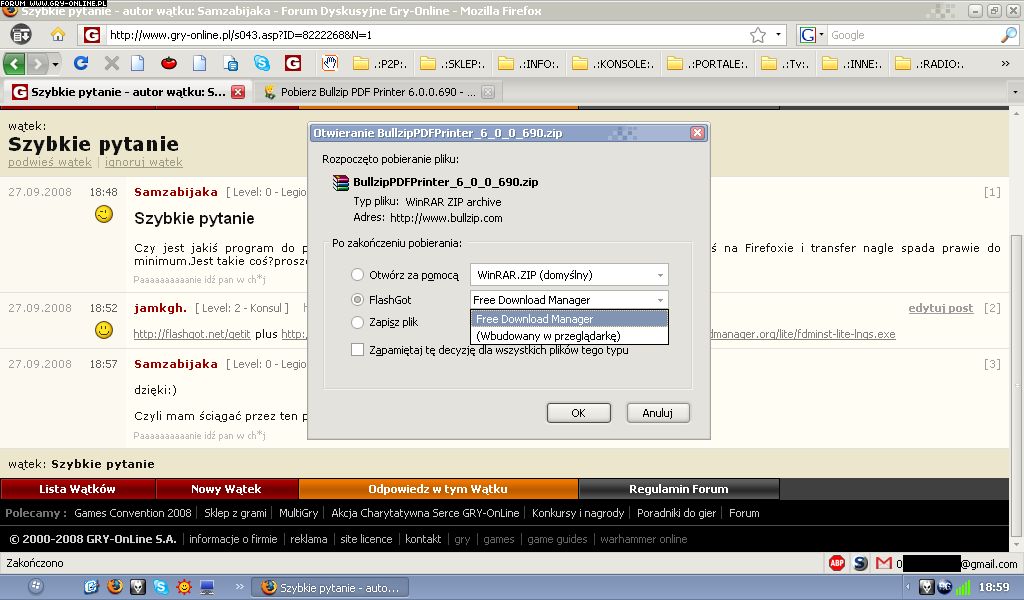Choose Free Download Manager in the list
This screenshot has height=600, width=1024.
coord(569,319)
